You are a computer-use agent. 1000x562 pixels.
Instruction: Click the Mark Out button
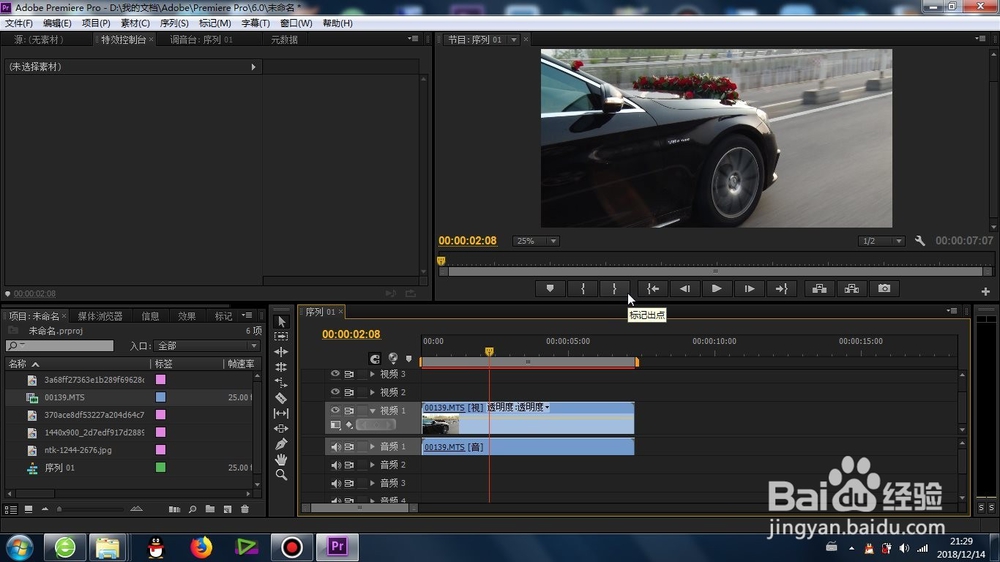pyautogui.click(x=615, y=288)
